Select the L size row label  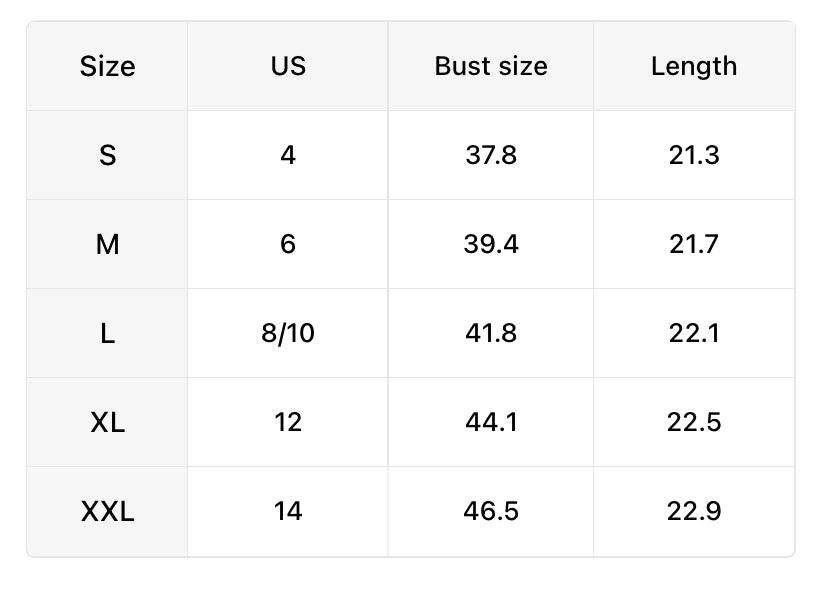(107, 333)
